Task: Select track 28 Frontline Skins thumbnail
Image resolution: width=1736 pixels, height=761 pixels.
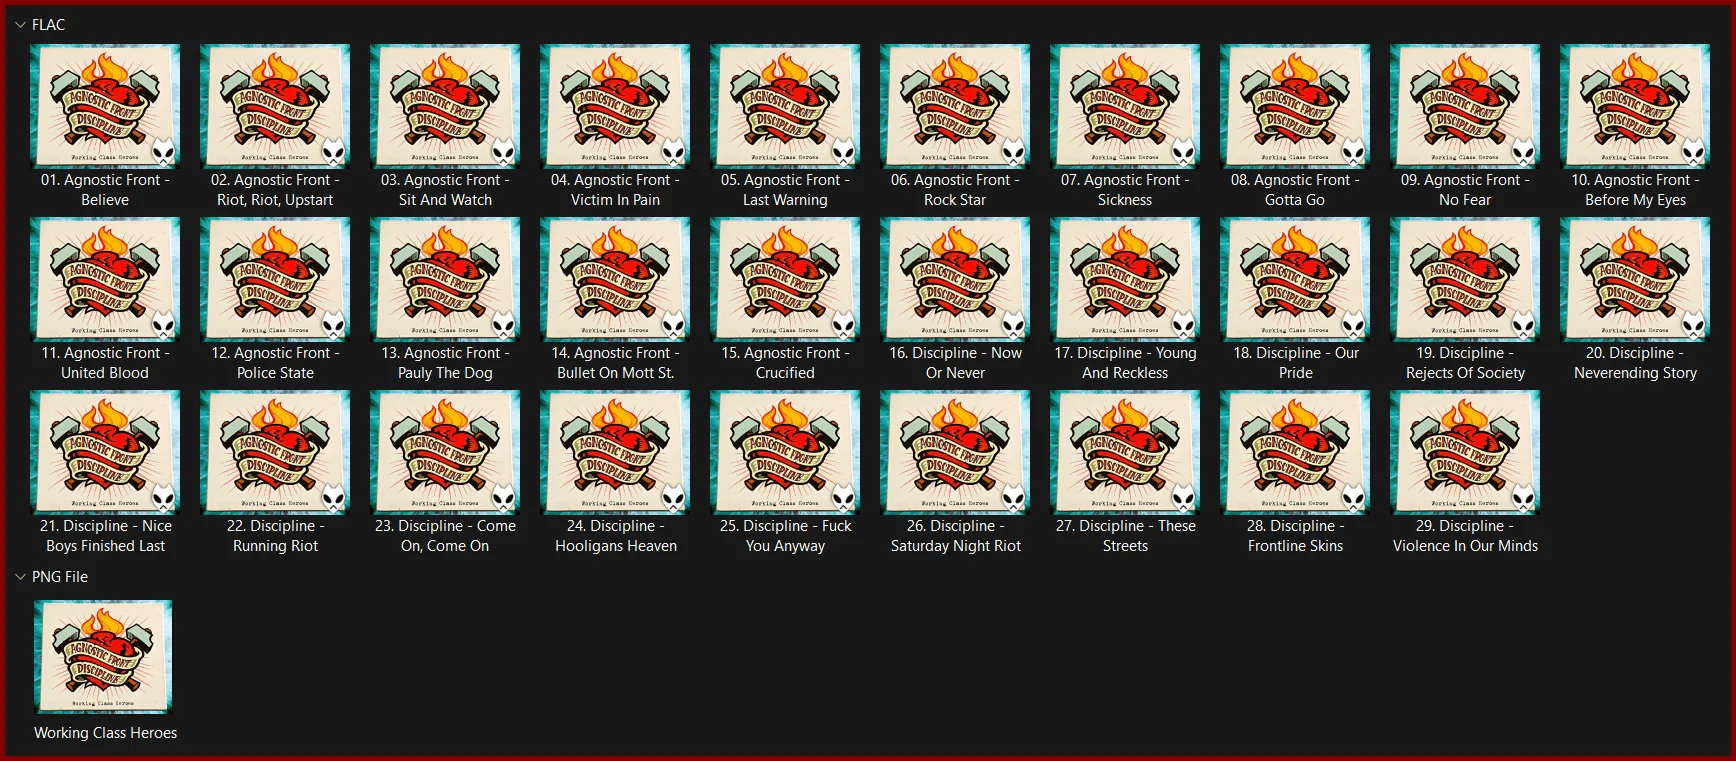Action: [x=1295, y=452]
